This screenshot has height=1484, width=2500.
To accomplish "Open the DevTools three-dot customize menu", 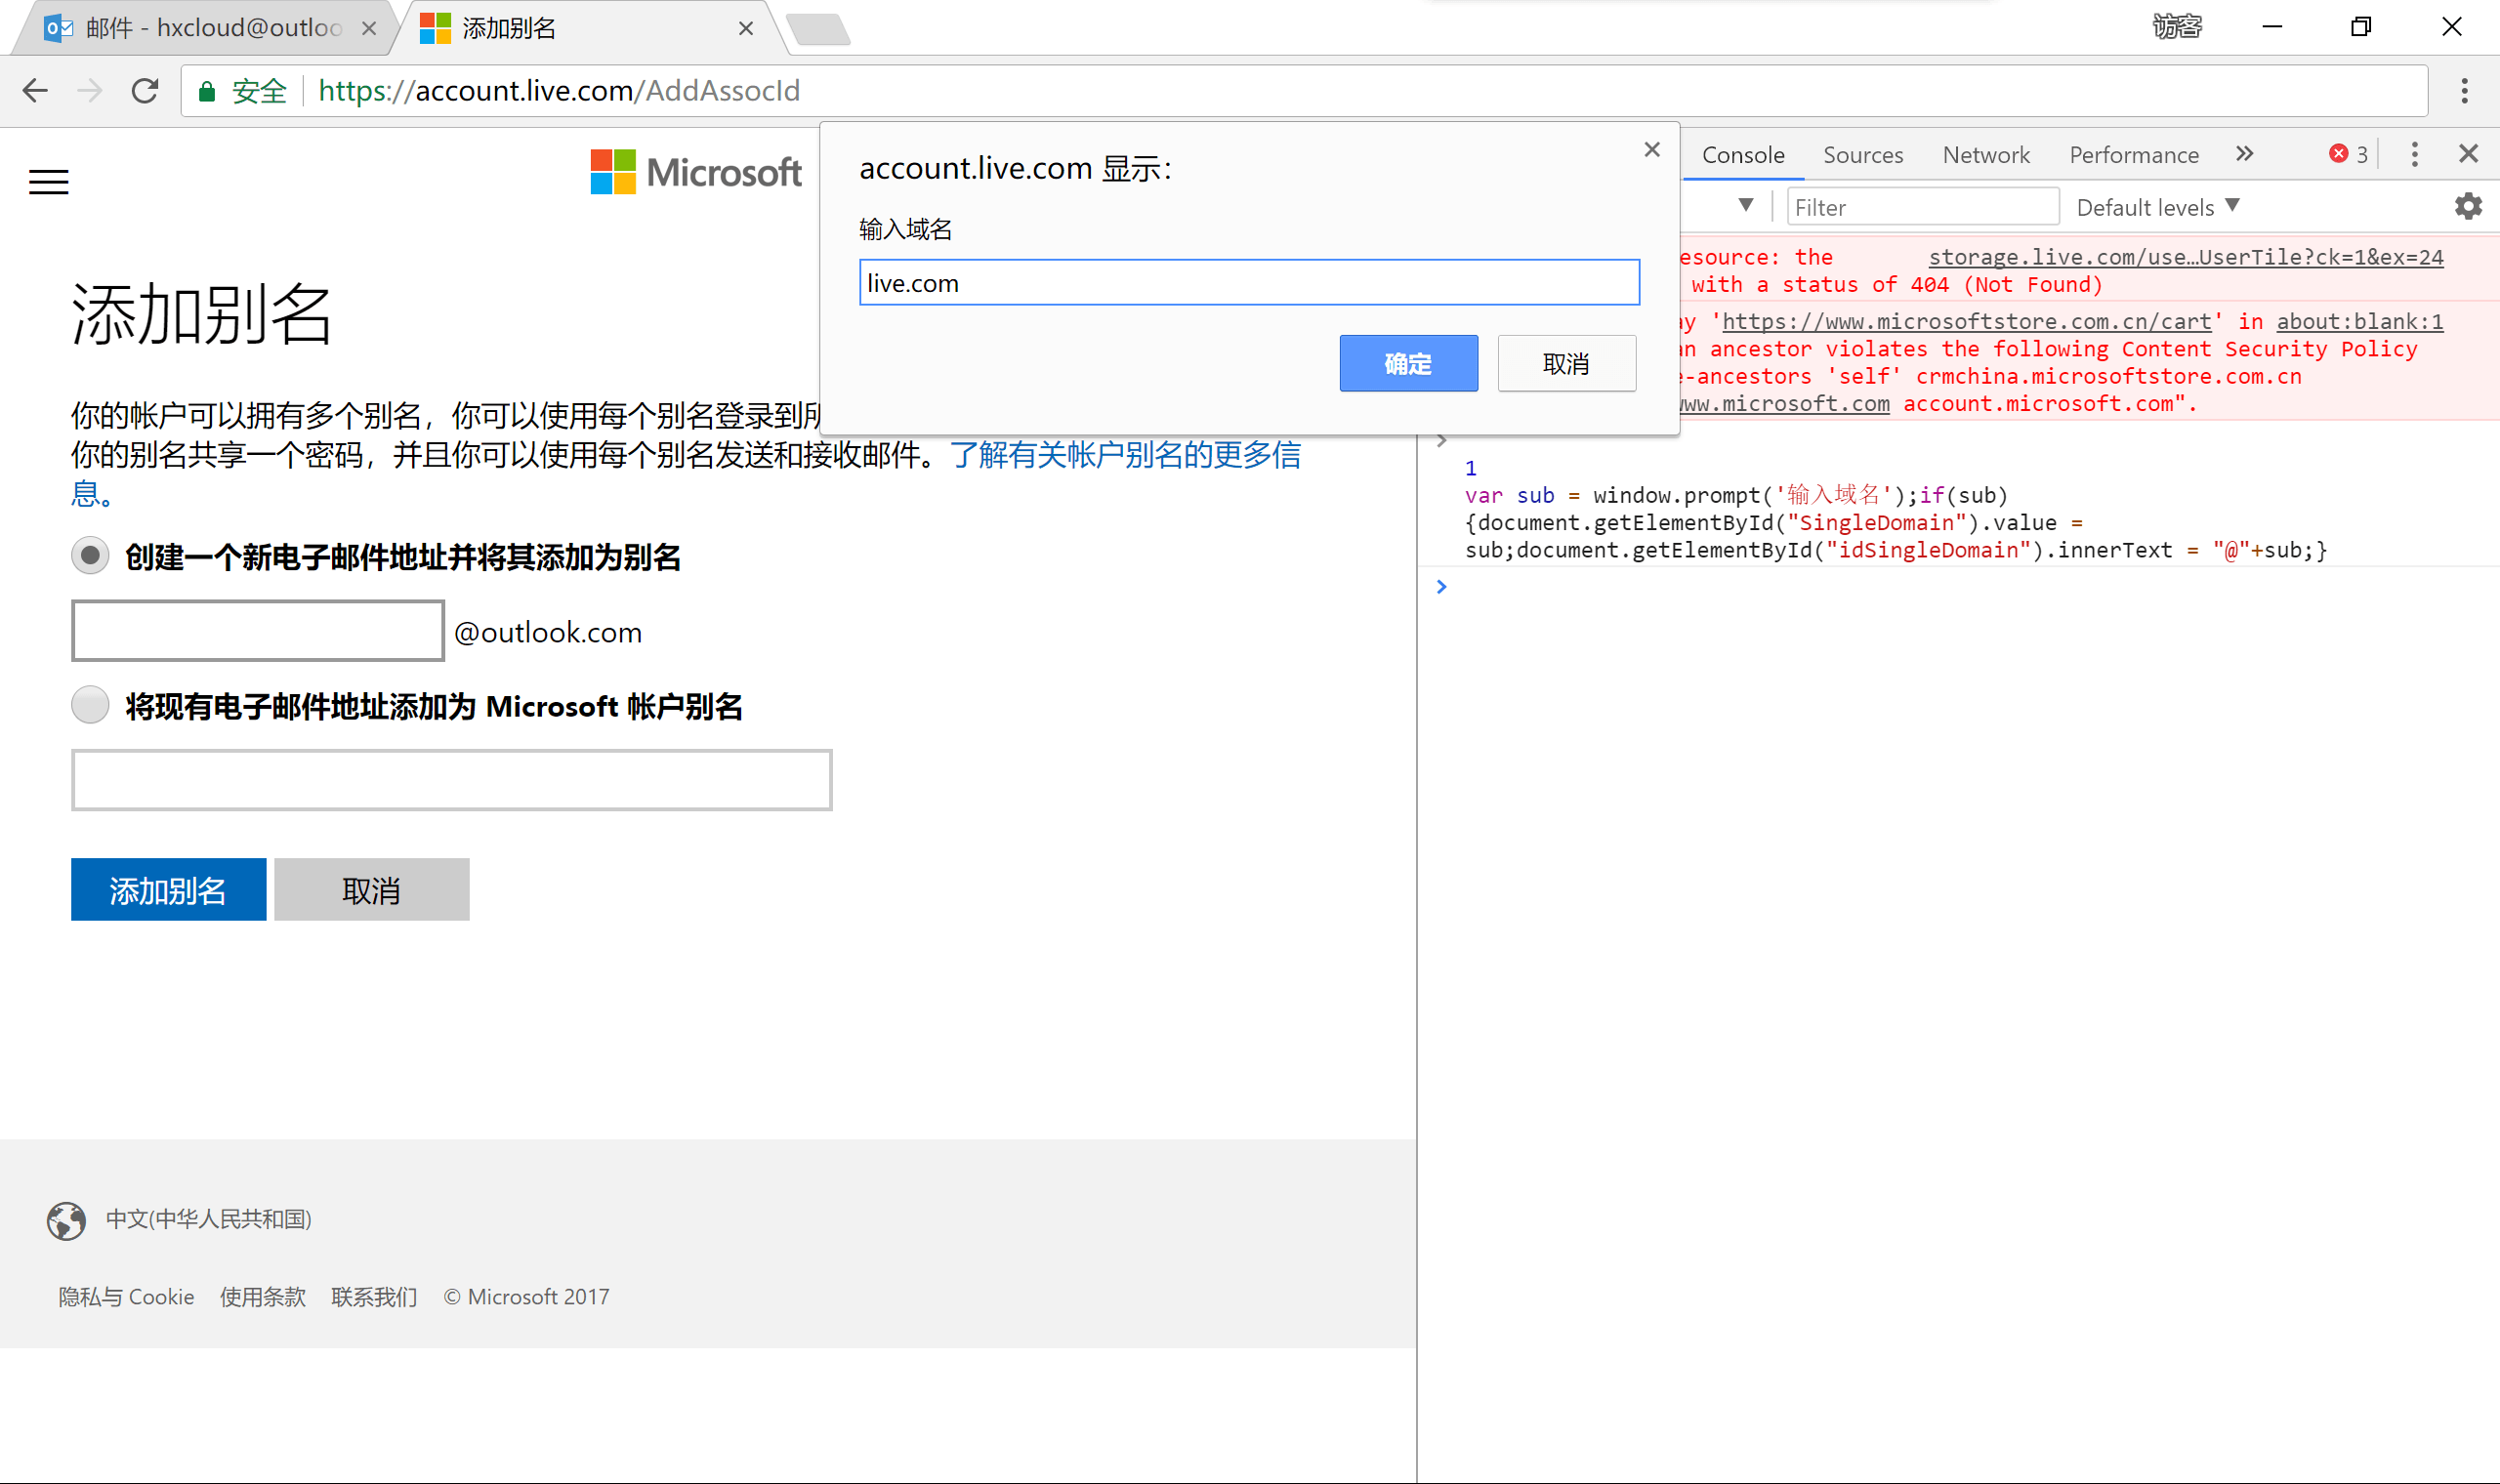I will tap(2414, 154).
